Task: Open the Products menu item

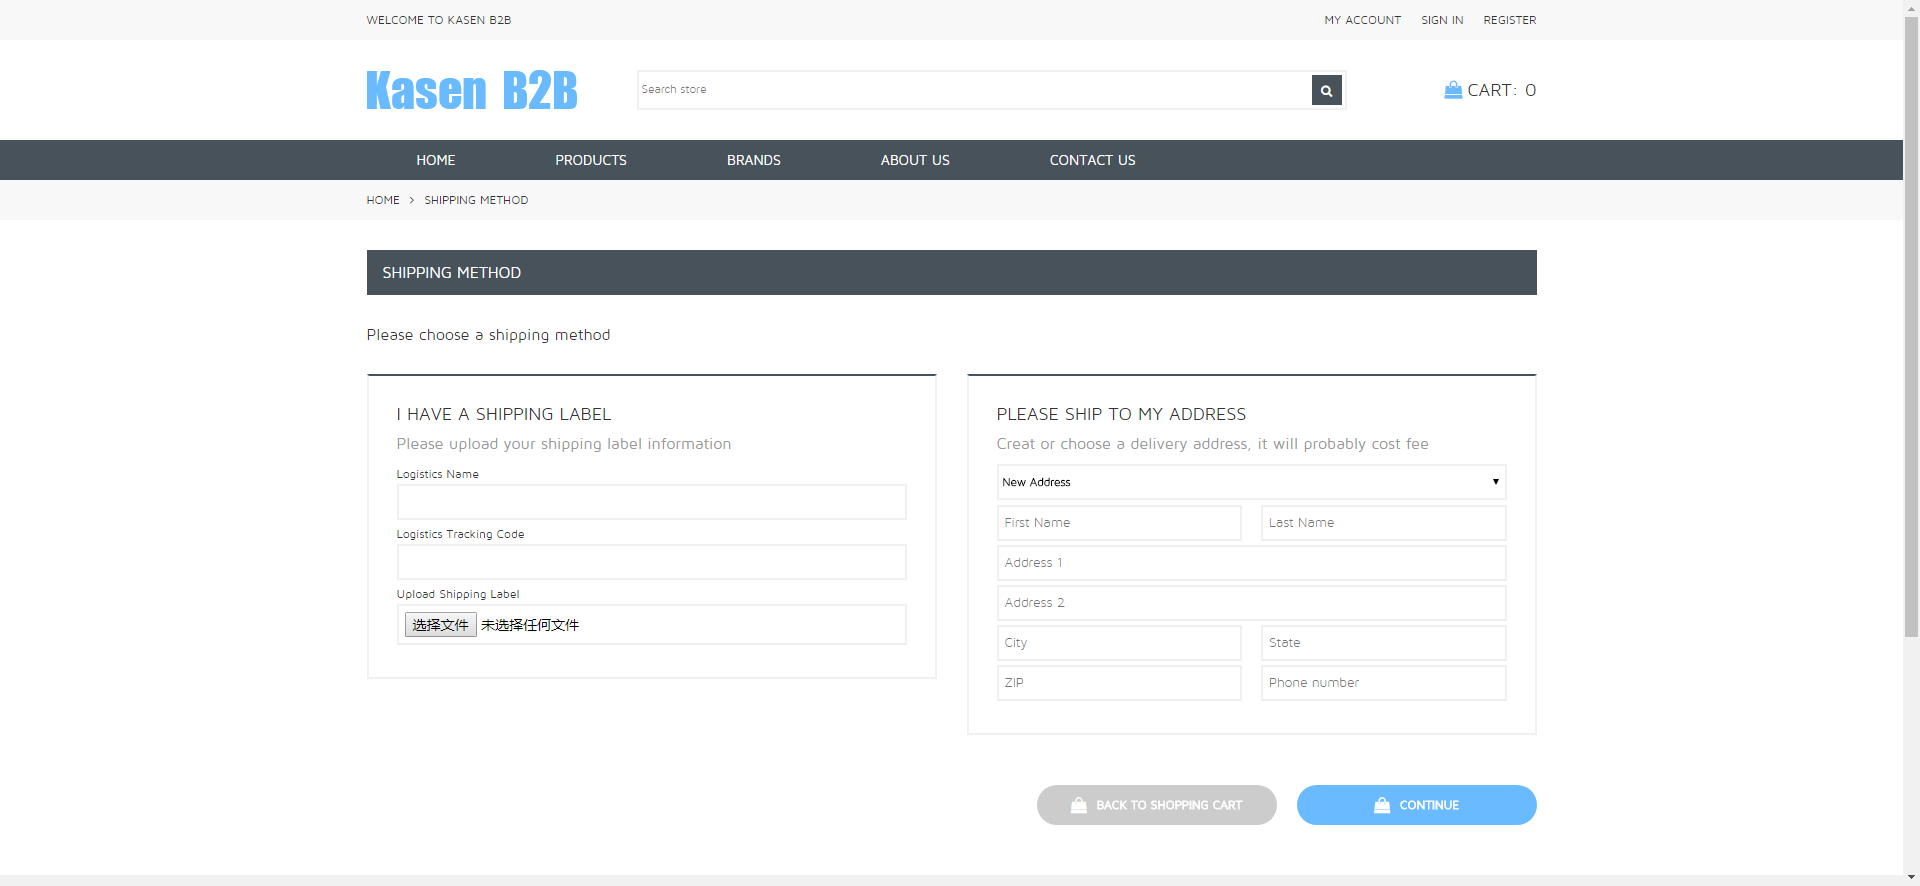Action: (591, 160)
